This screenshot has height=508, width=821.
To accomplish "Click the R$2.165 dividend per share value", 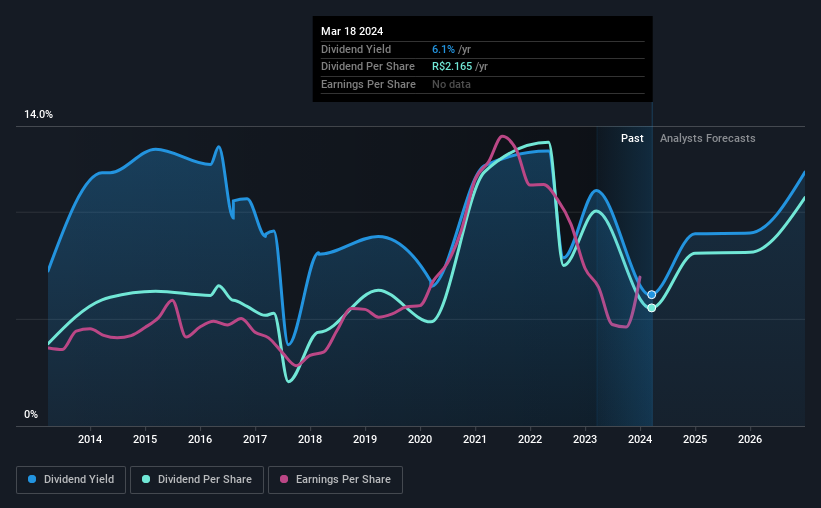I will (x=452, y=67).
